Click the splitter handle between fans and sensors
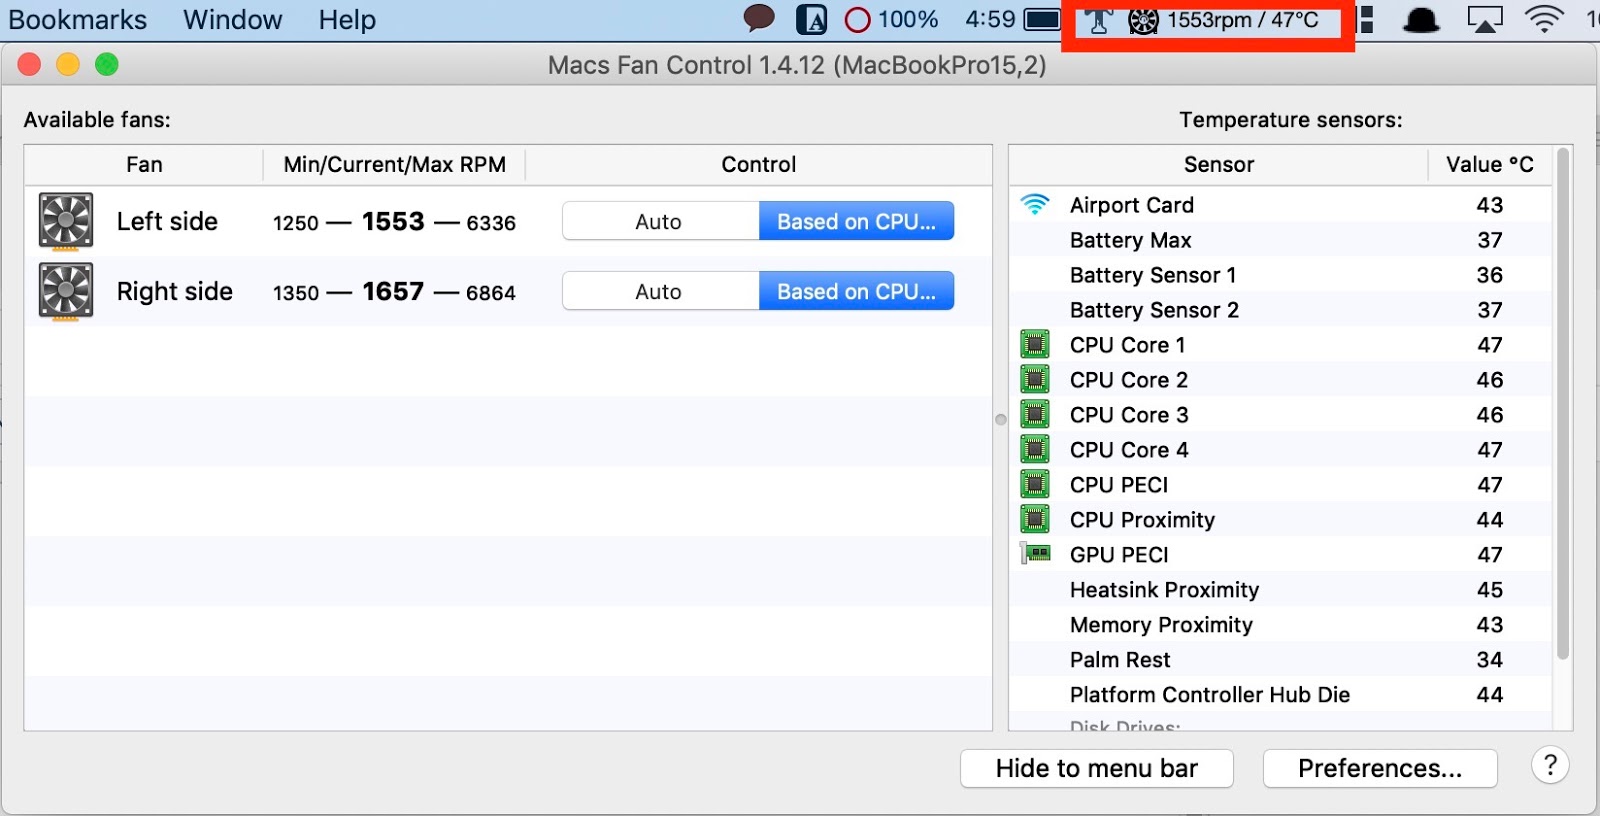 click(x=1001, y=419)
